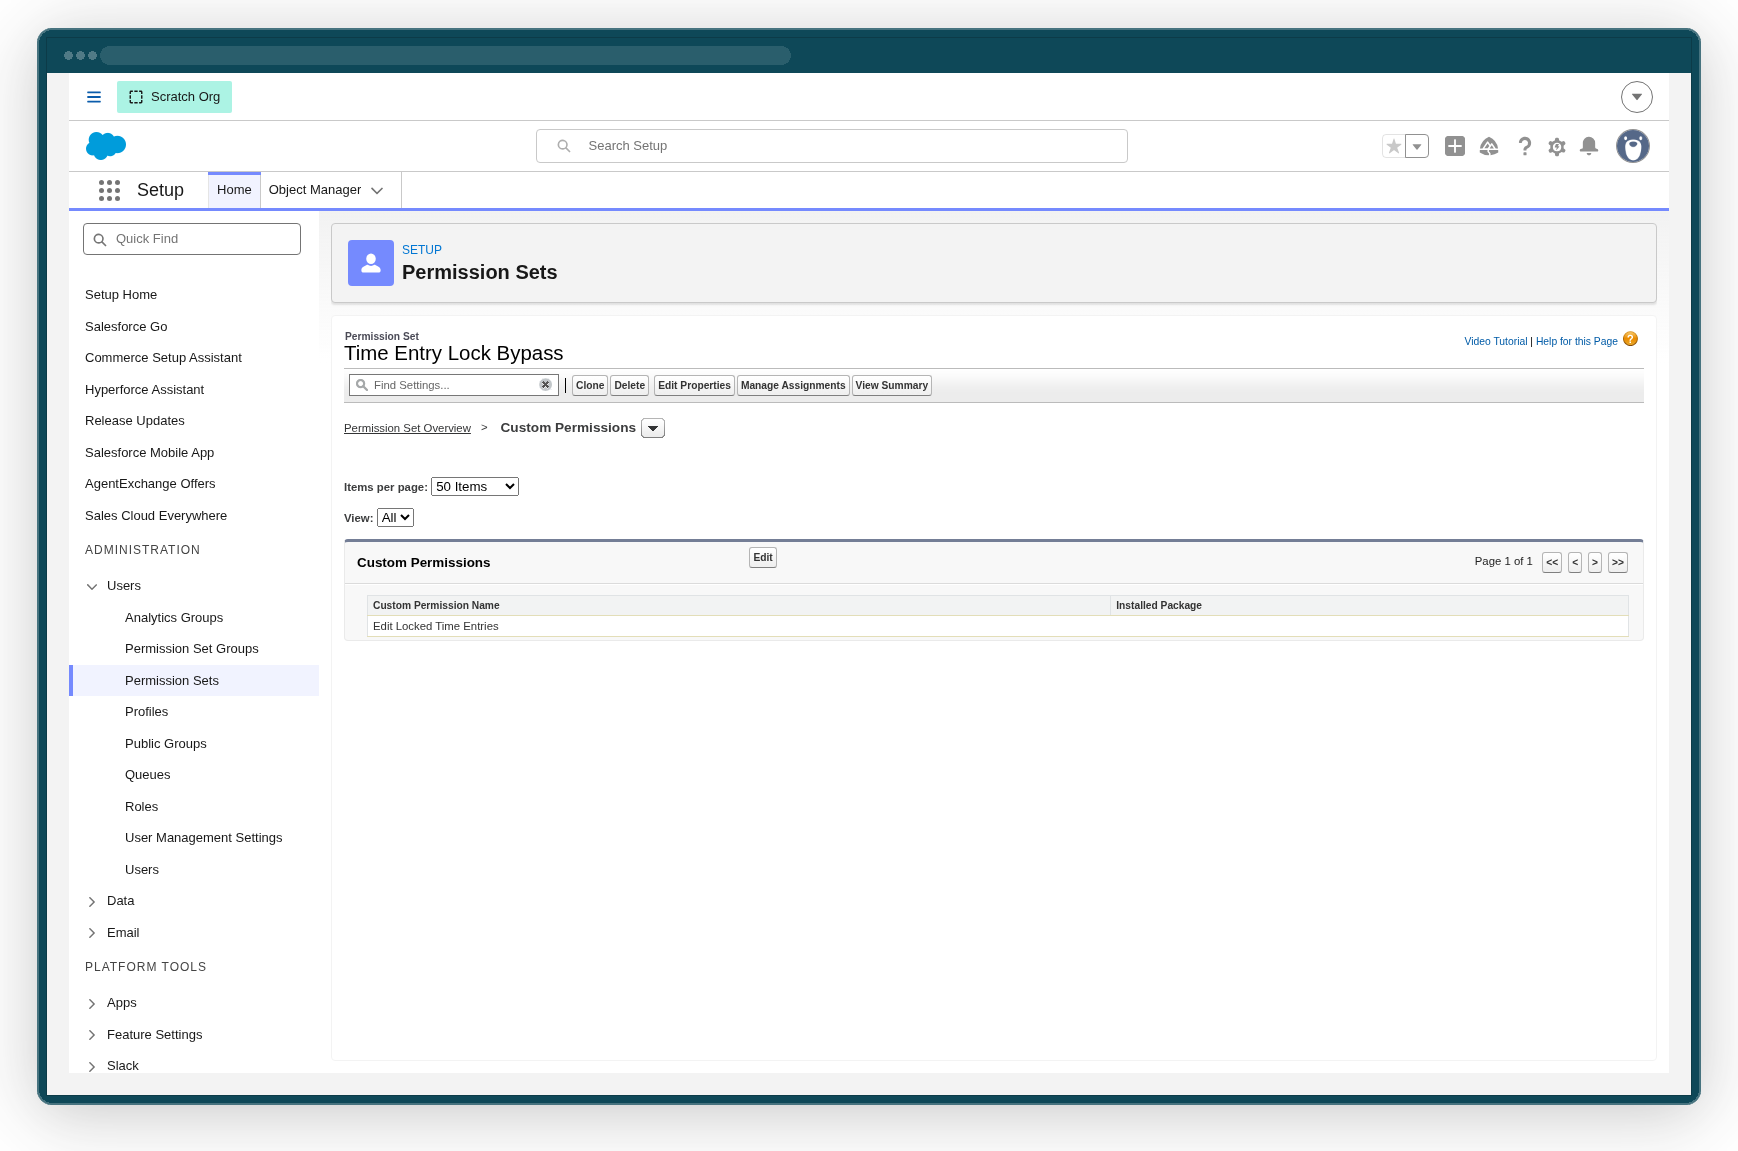
Task: Click Edit Properties button
Action: coord(694,386)
